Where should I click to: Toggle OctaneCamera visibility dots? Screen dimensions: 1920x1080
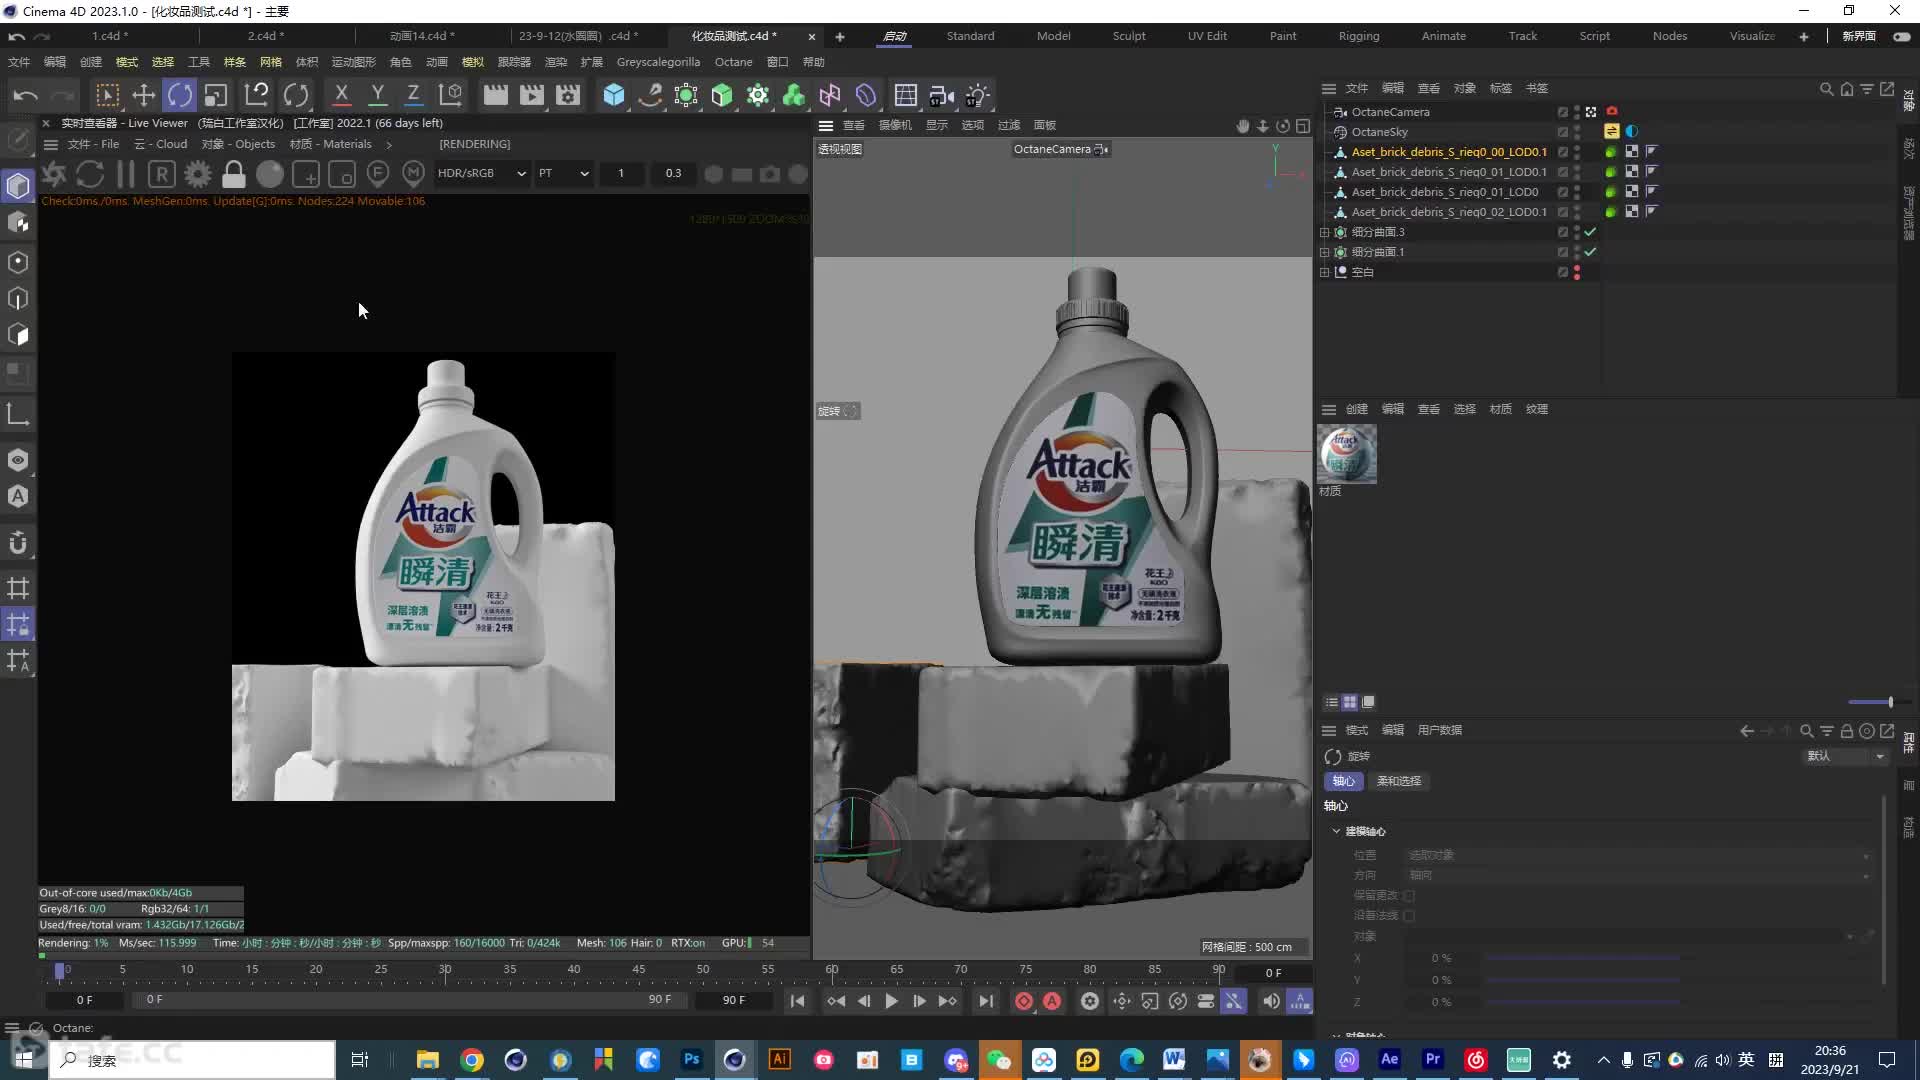coord(1577,112)
